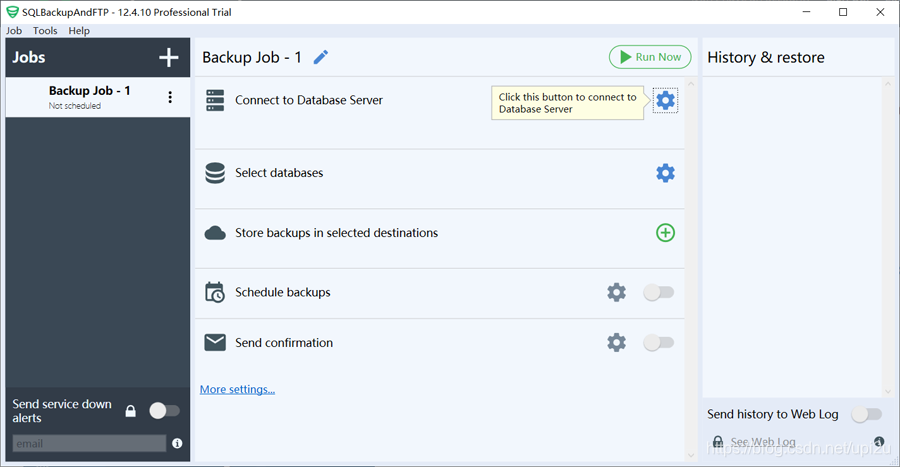Click the cloud destinations icon

(215, 233)
